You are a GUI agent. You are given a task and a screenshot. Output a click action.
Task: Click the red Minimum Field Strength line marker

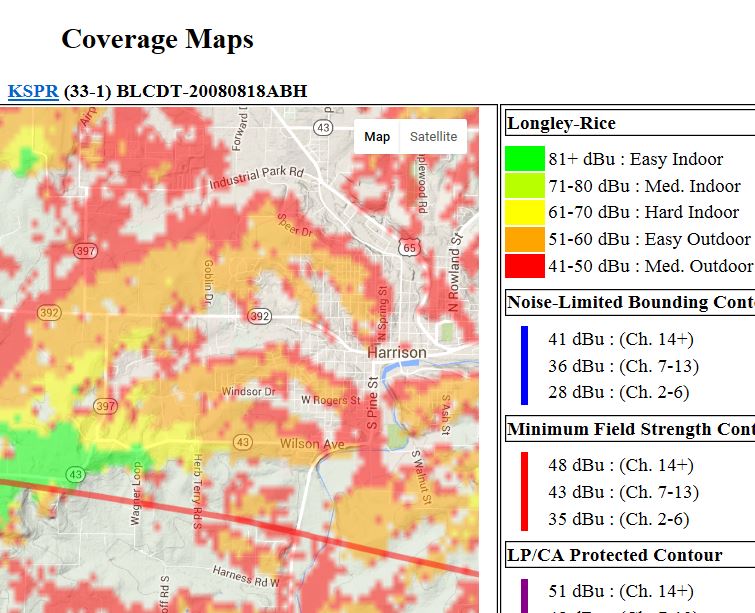click(524, 491)
